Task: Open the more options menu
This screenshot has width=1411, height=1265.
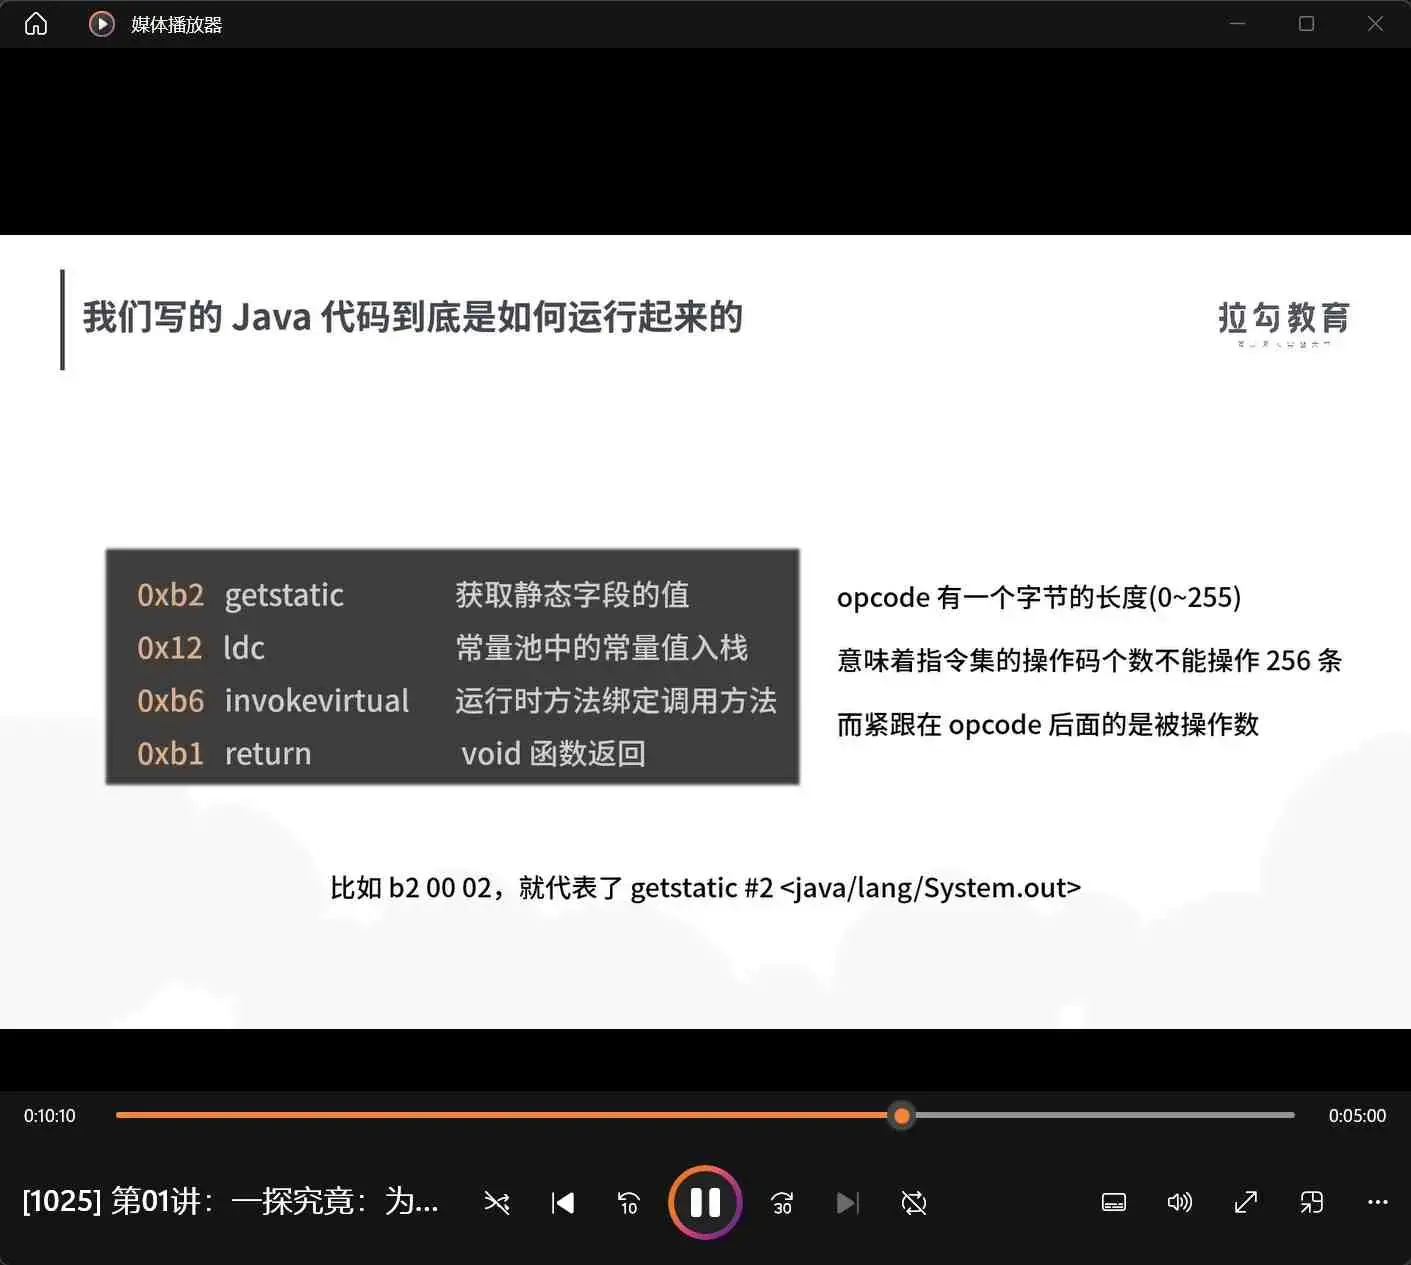Action: coord(1377,1203)
